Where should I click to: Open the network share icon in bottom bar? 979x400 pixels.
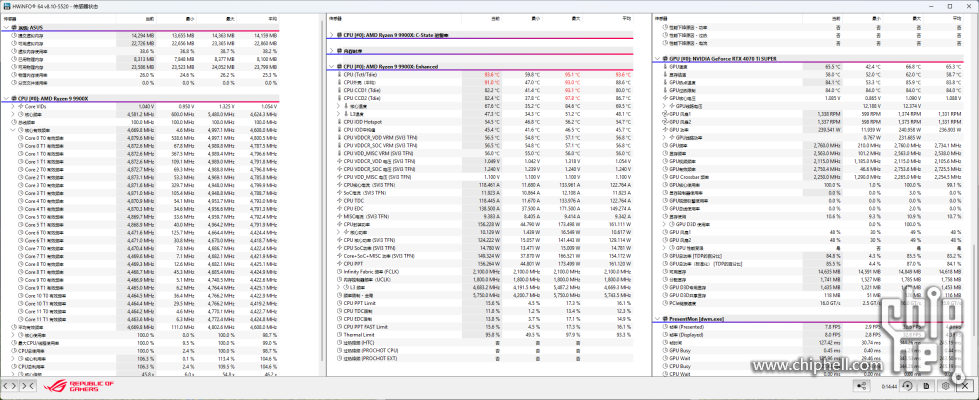[863, 386]
